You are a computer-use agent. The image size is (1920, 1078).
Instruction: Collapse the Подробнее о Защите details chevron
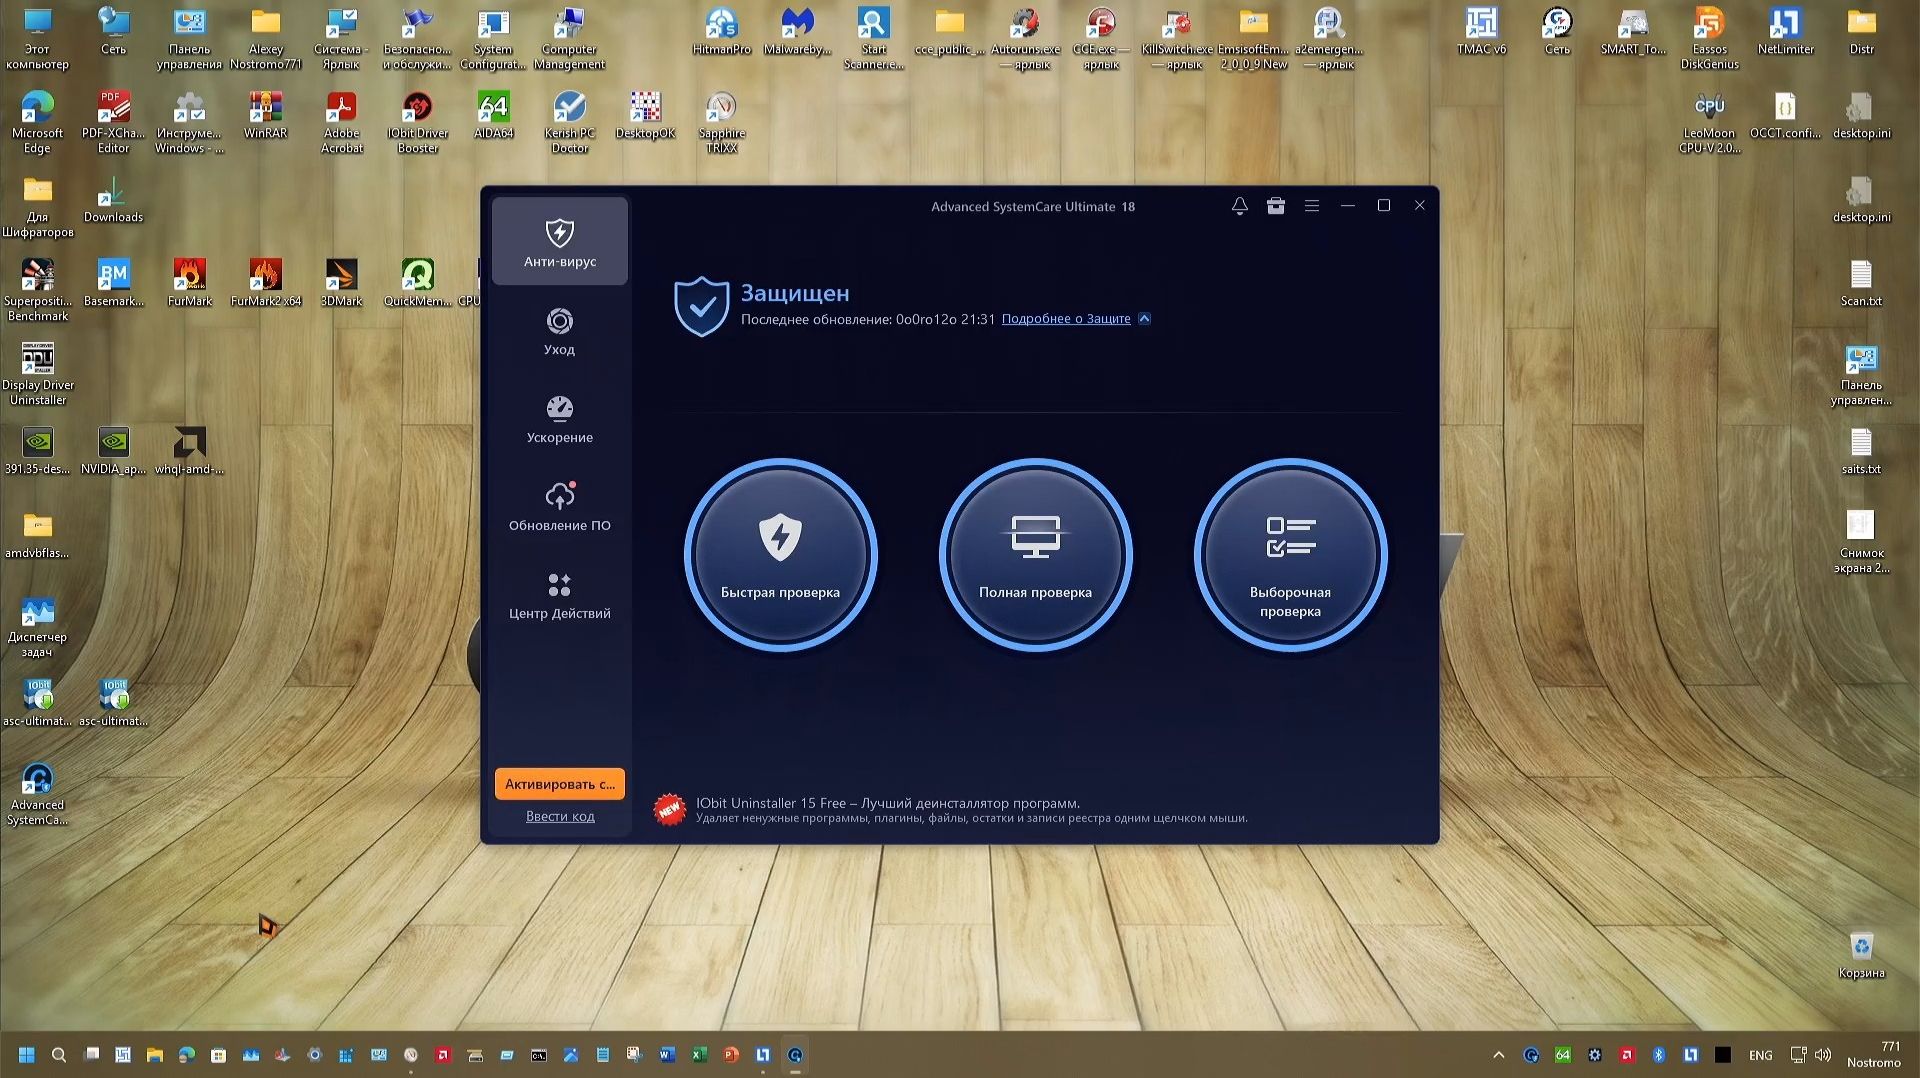tap(1143, 319)
